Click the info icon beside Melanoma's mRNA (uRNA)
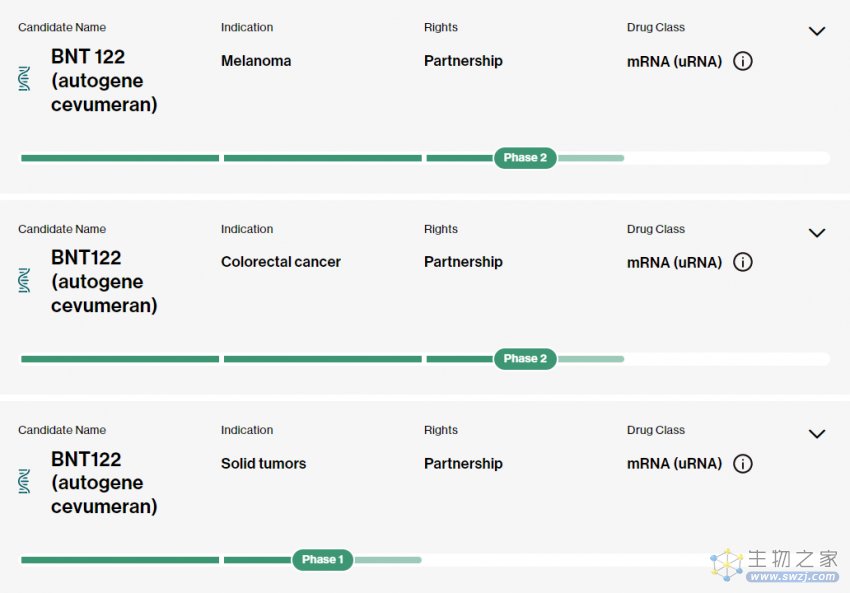850x593 pixels. 743,61
